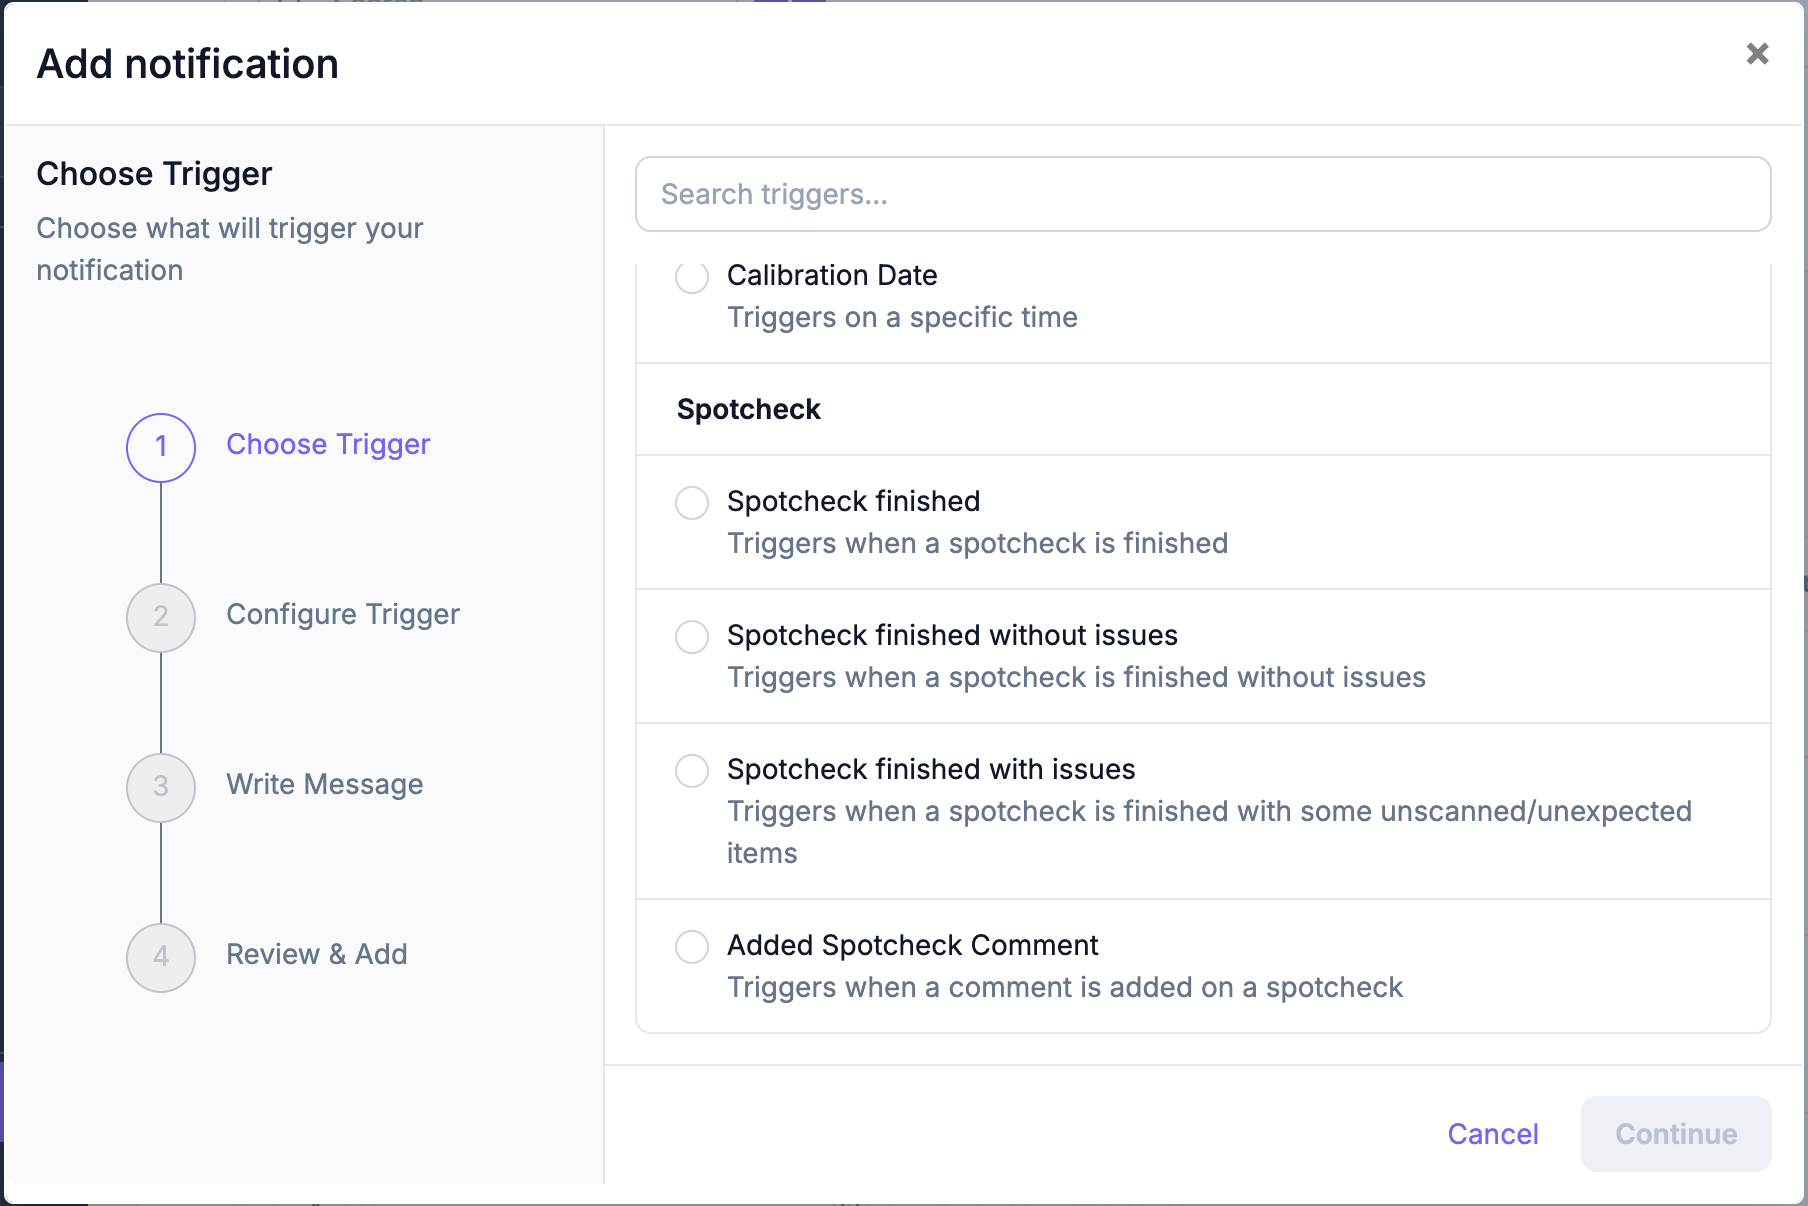Click step 3 circle icon

click(x=161, y=787)
